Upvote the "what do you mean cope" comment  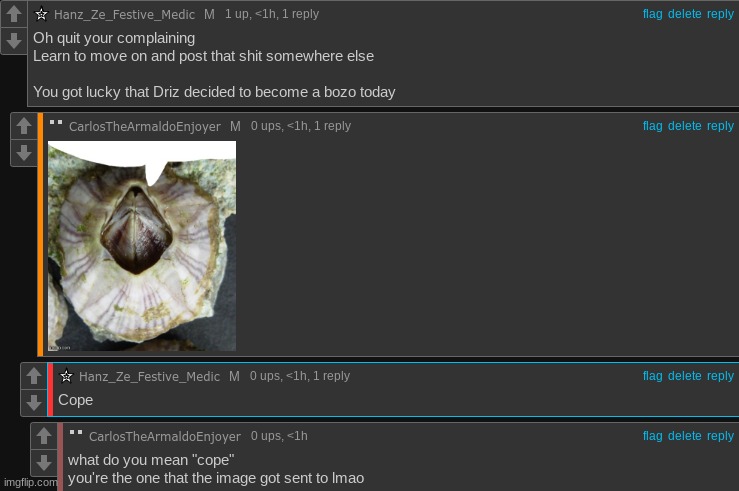click(x=44, y=436)
